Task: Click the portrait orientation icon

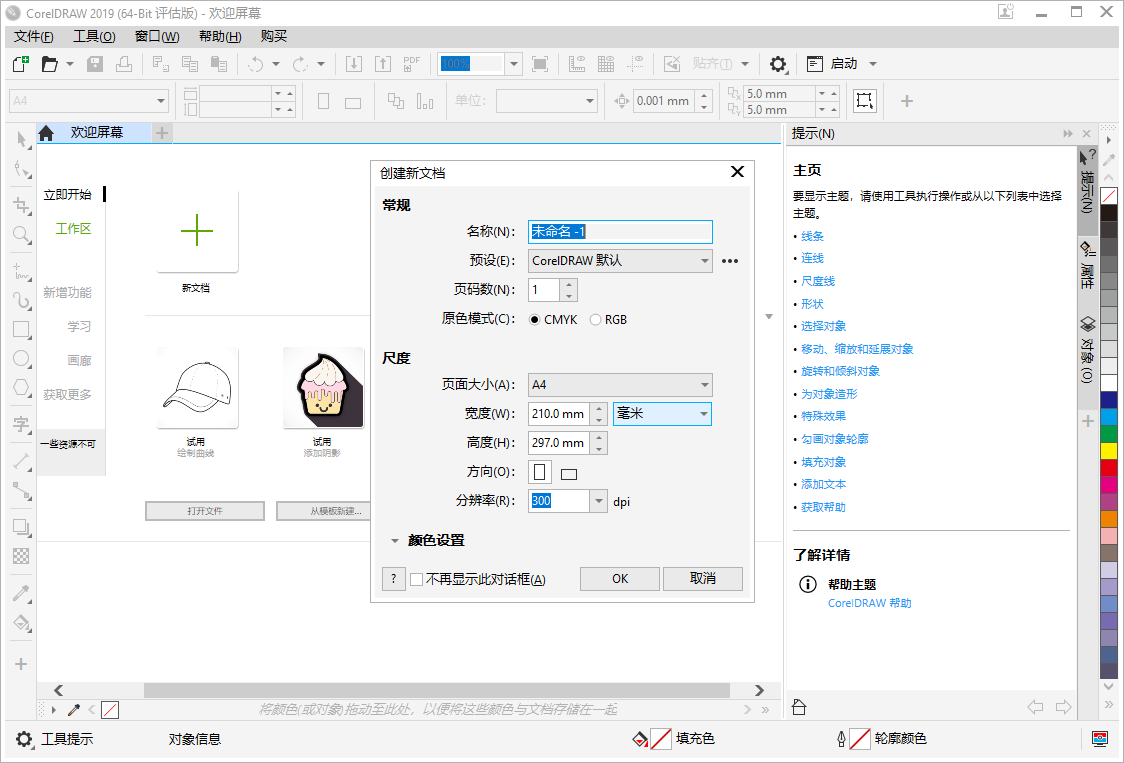Action: click(x=540, y=472)
